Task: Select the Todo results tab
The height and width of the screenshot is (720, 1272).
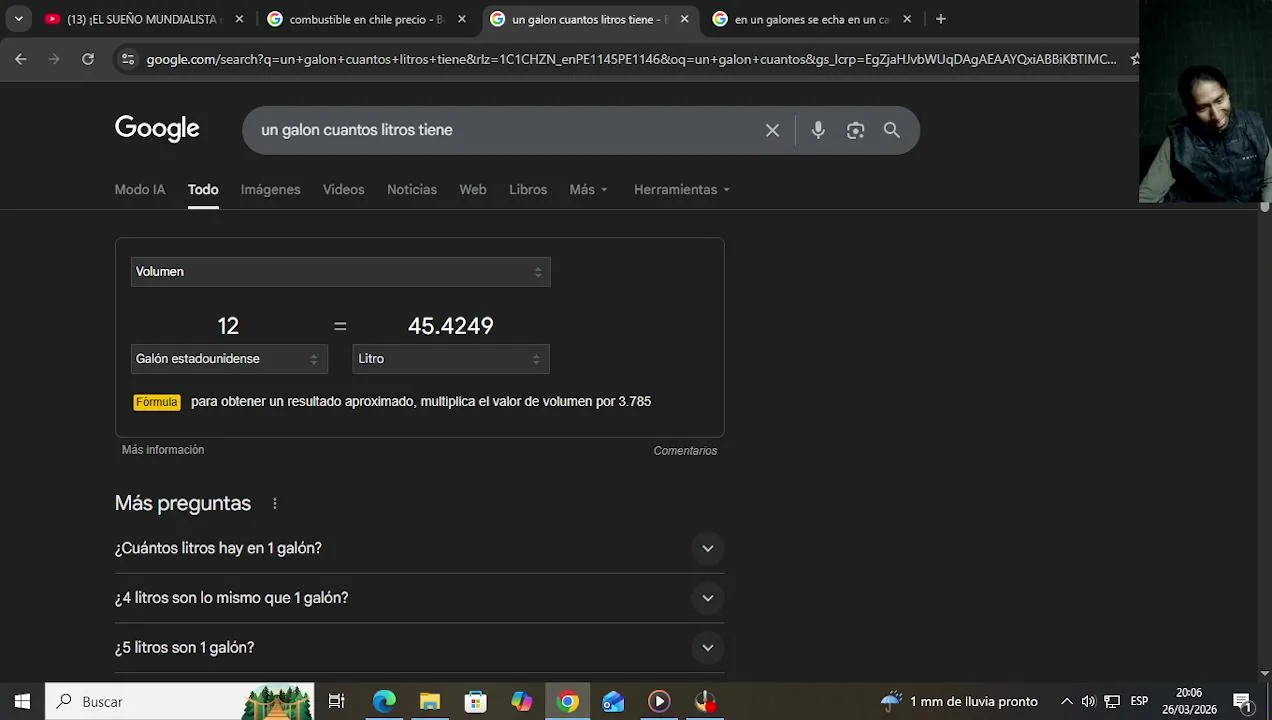Action: coord(203,189)
